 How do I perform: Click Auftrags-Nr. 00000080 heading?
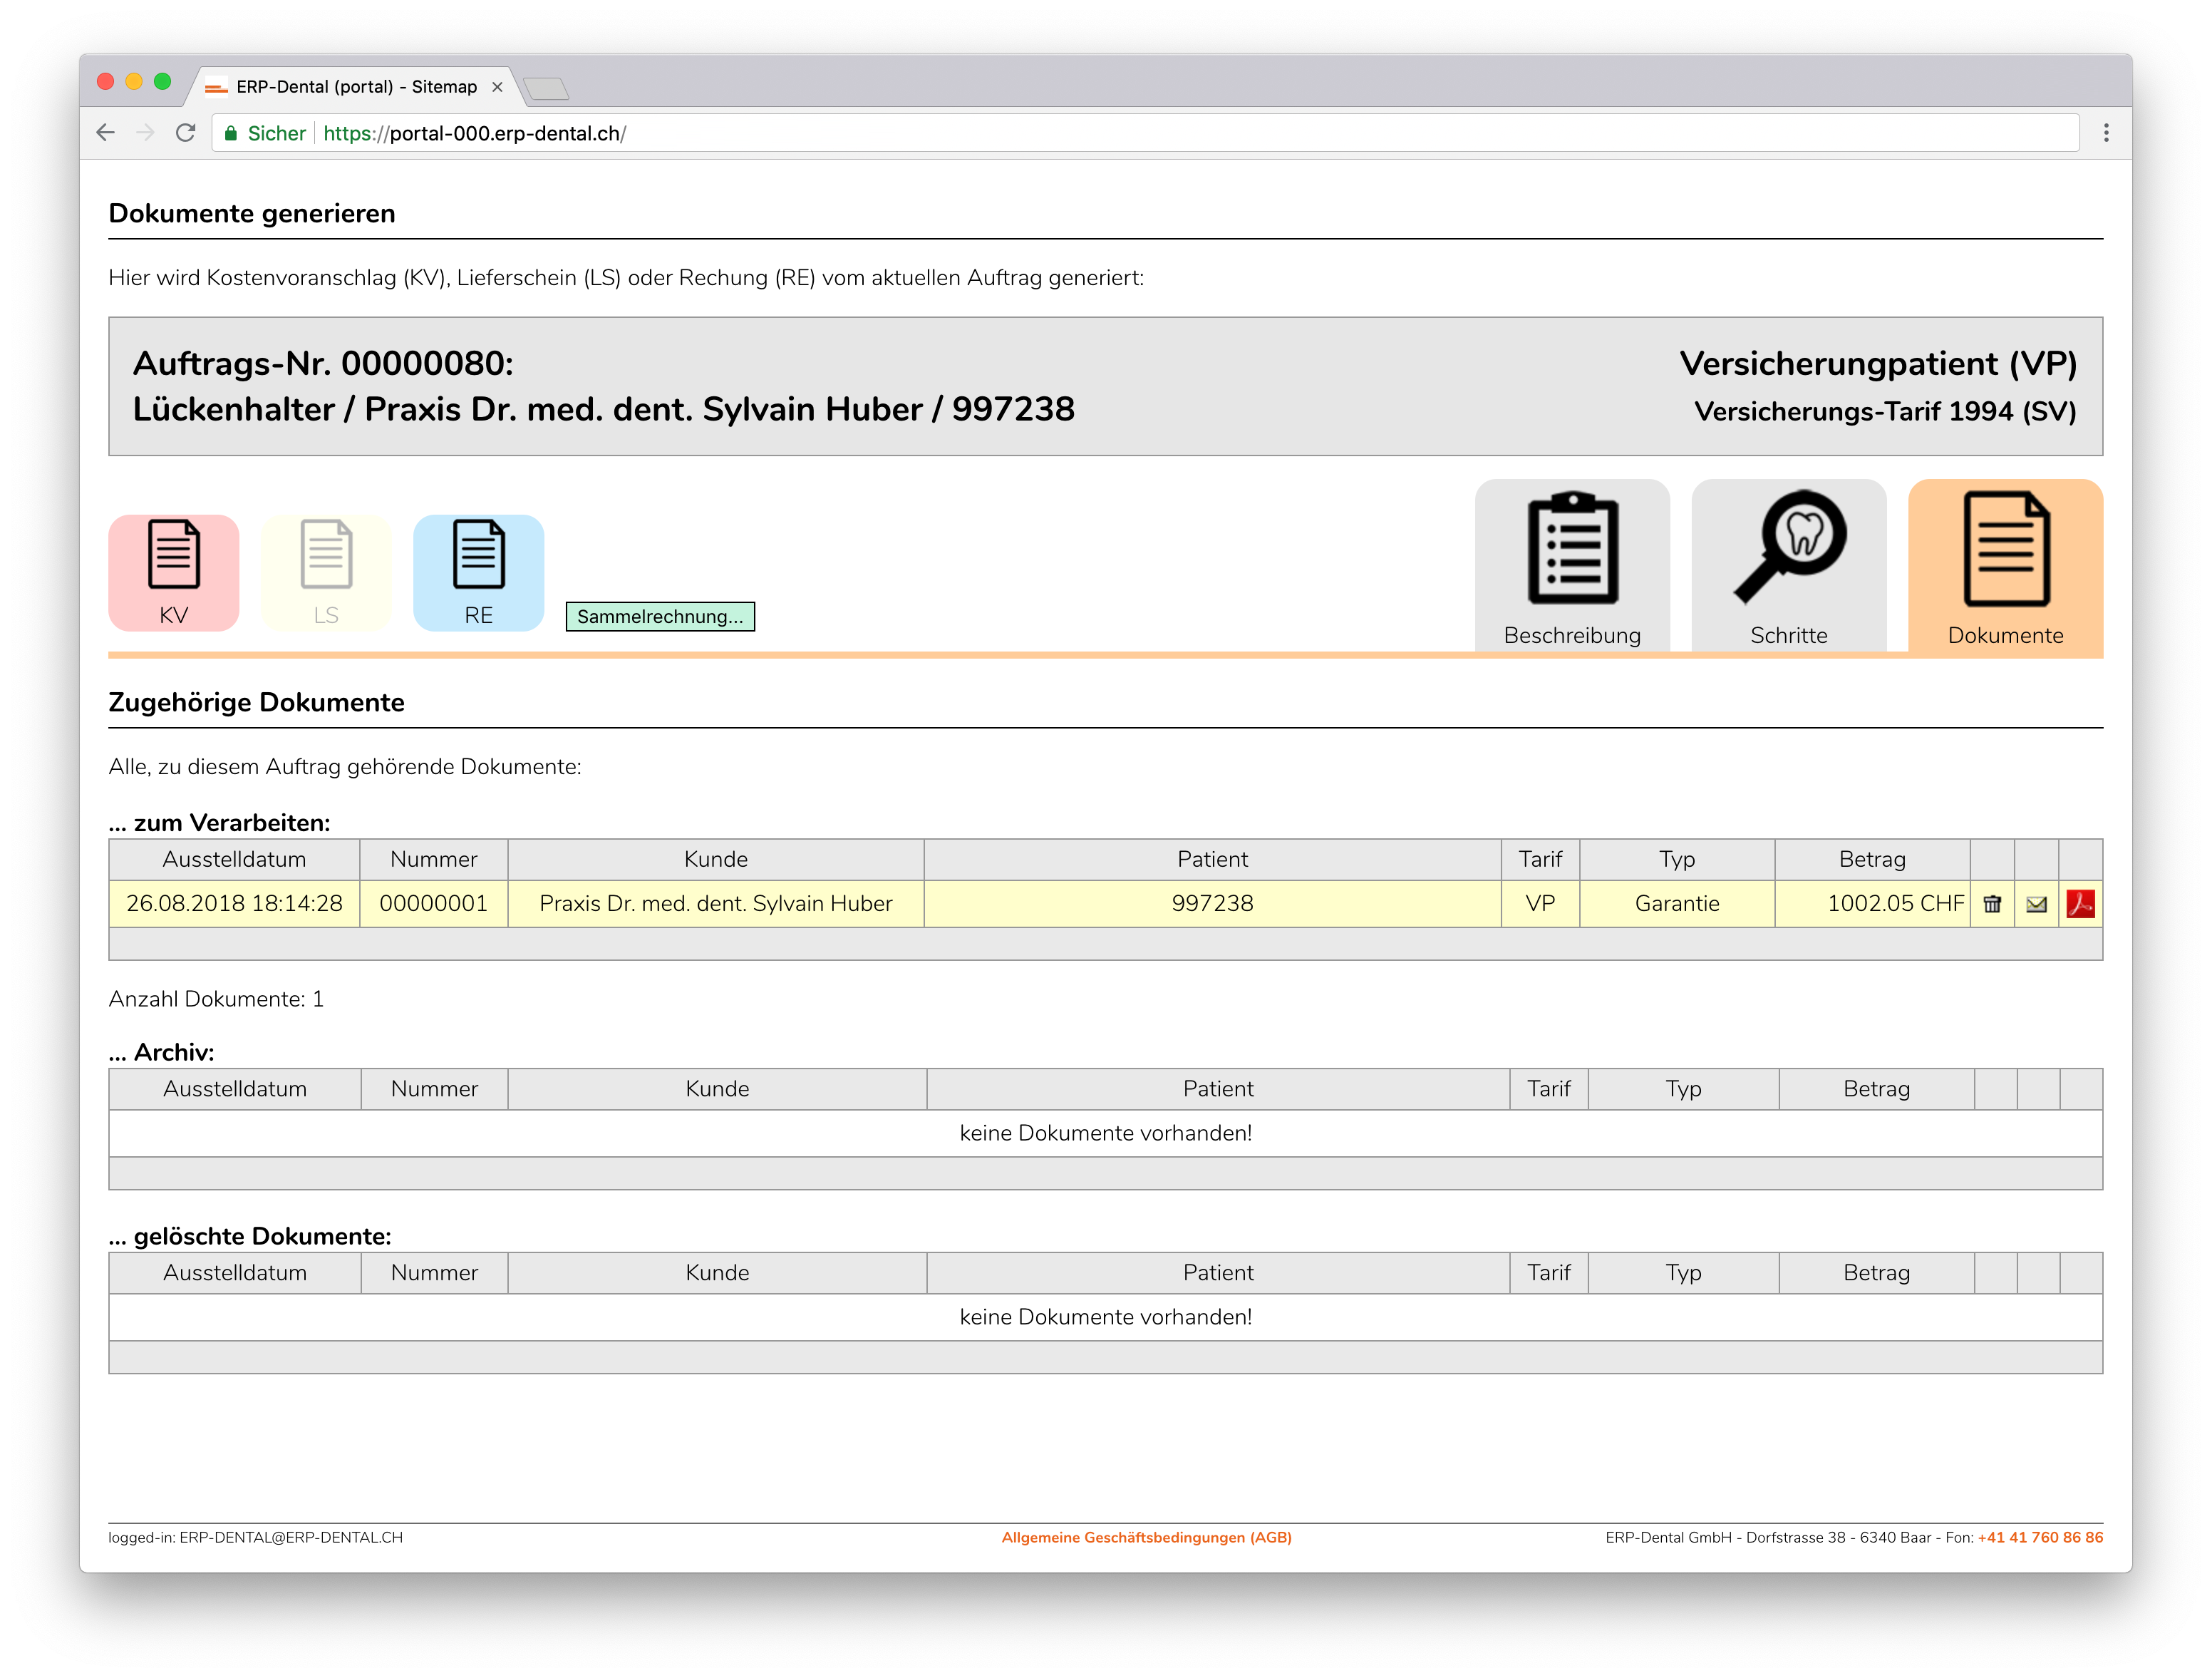(323, 363)
